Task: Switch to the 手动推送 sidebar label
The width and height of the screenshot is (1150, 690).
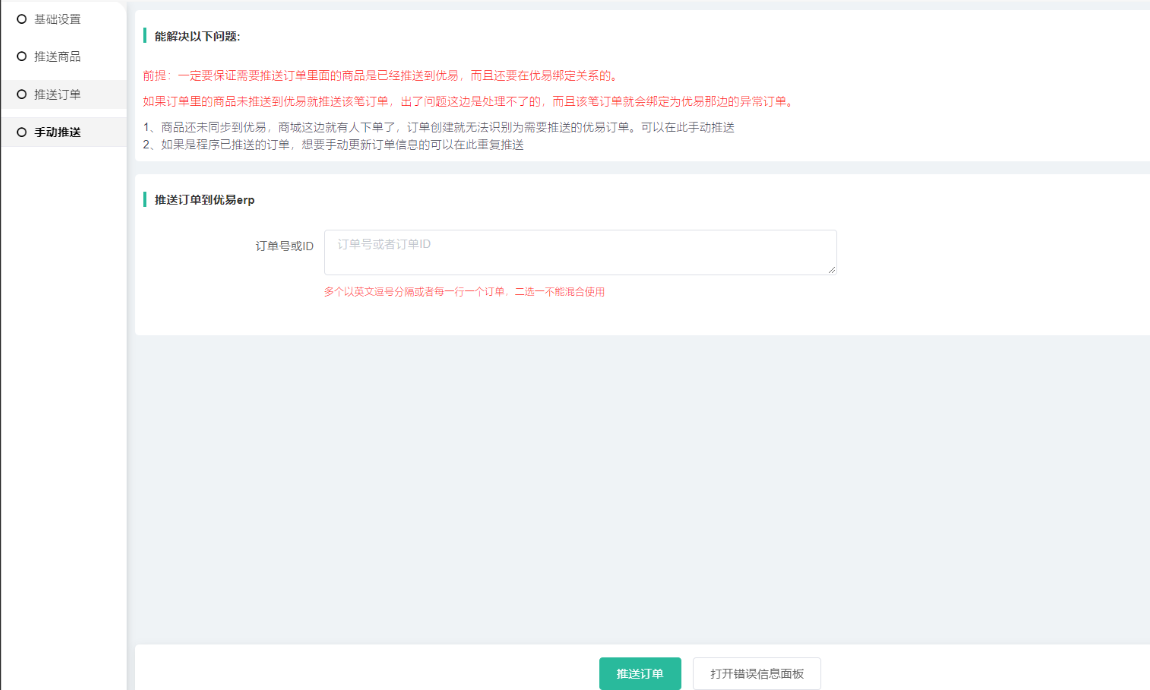Action: [57, 132]
